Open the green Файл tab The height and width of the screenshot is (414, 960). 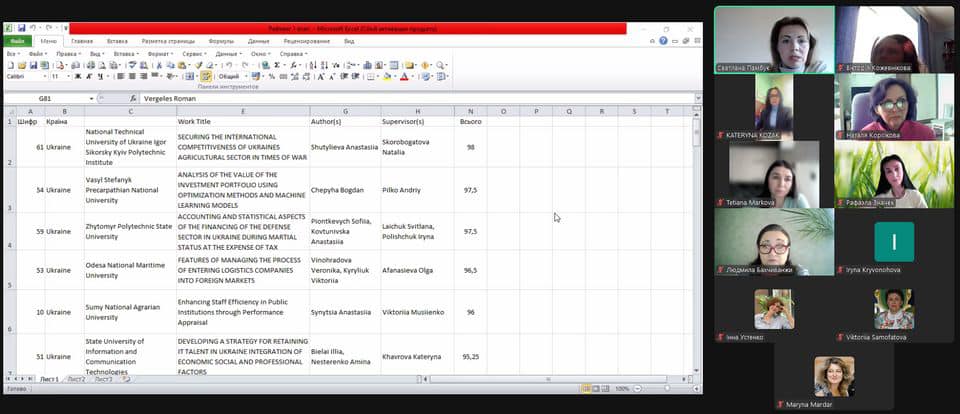(17, 41)
